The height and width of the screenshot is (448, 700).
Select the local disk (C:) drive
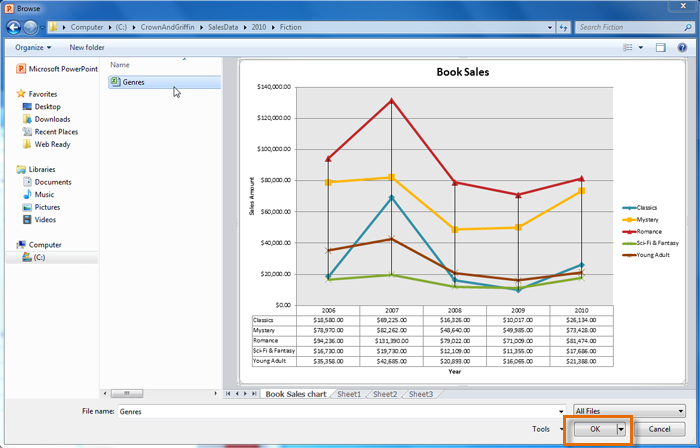pyautogui.click(x=39, y=257)
